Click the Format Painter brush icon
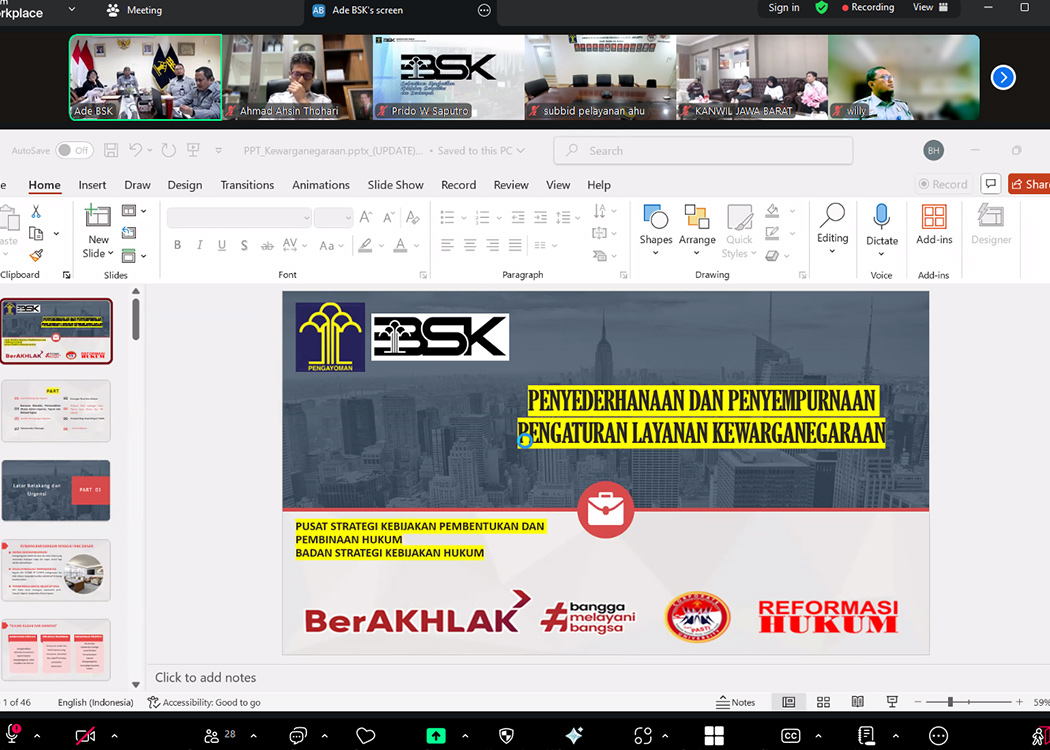Screen dimensions: 1050x750 coord(36,256)
